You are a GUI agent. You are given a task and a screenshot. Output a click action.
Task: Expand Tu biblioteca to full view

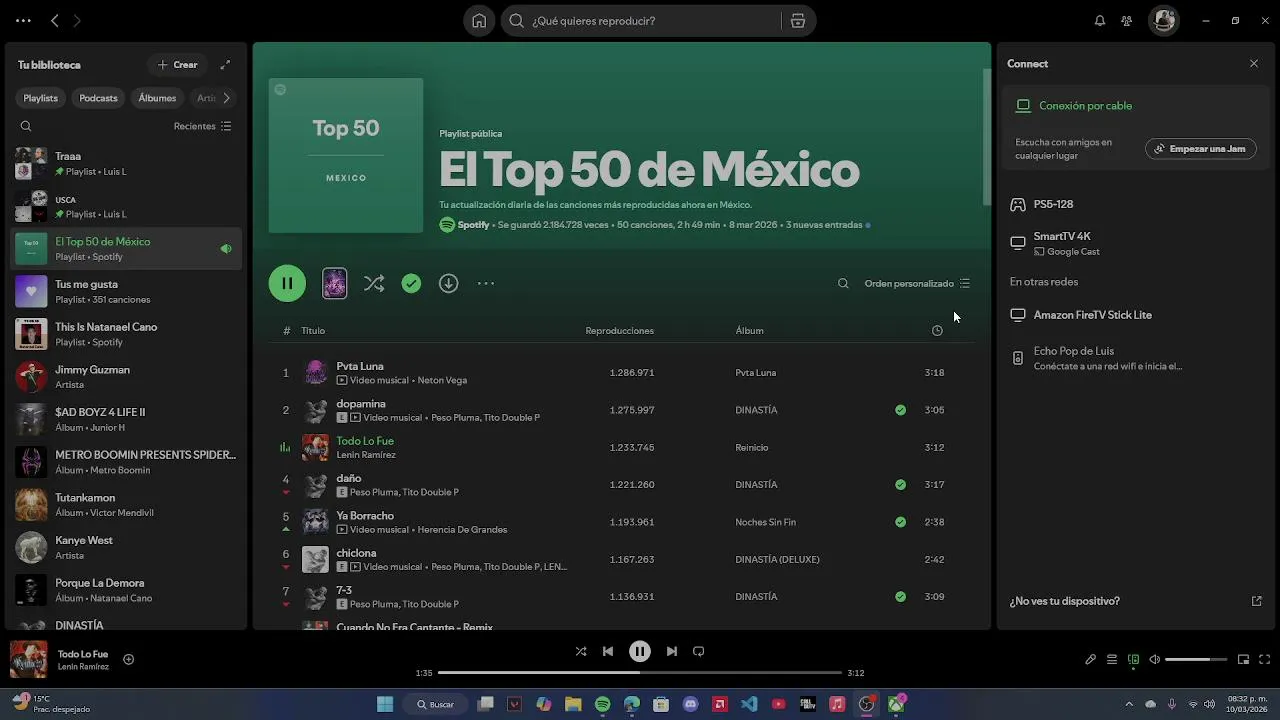click(x=225, y=65)
